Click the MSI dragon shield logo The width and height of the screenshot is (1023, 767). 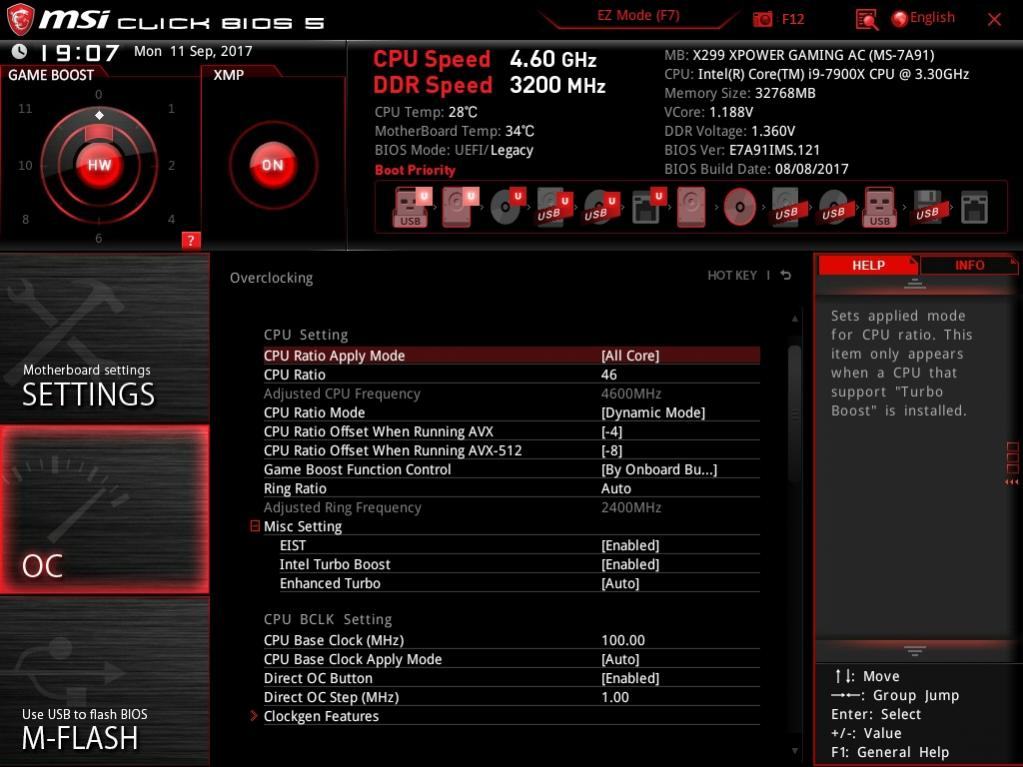(20, 20)
